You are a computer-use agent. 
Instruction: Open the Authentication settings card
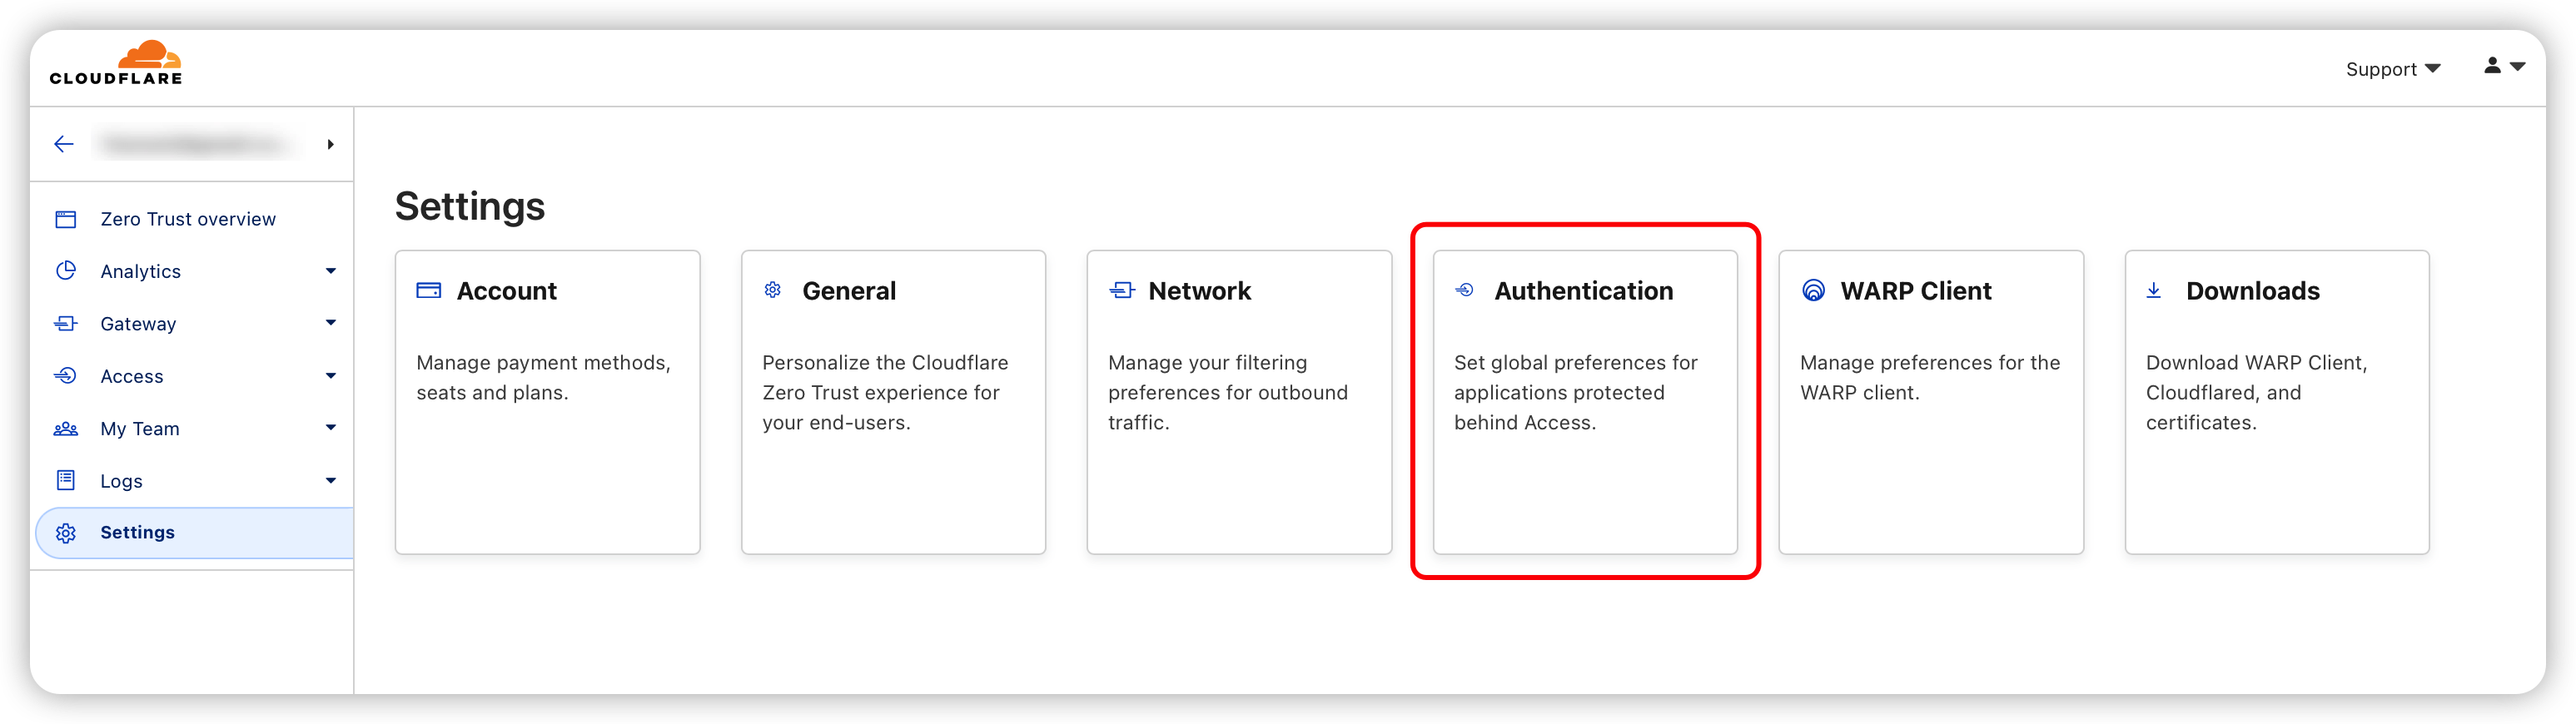[x=1584, y=402]
